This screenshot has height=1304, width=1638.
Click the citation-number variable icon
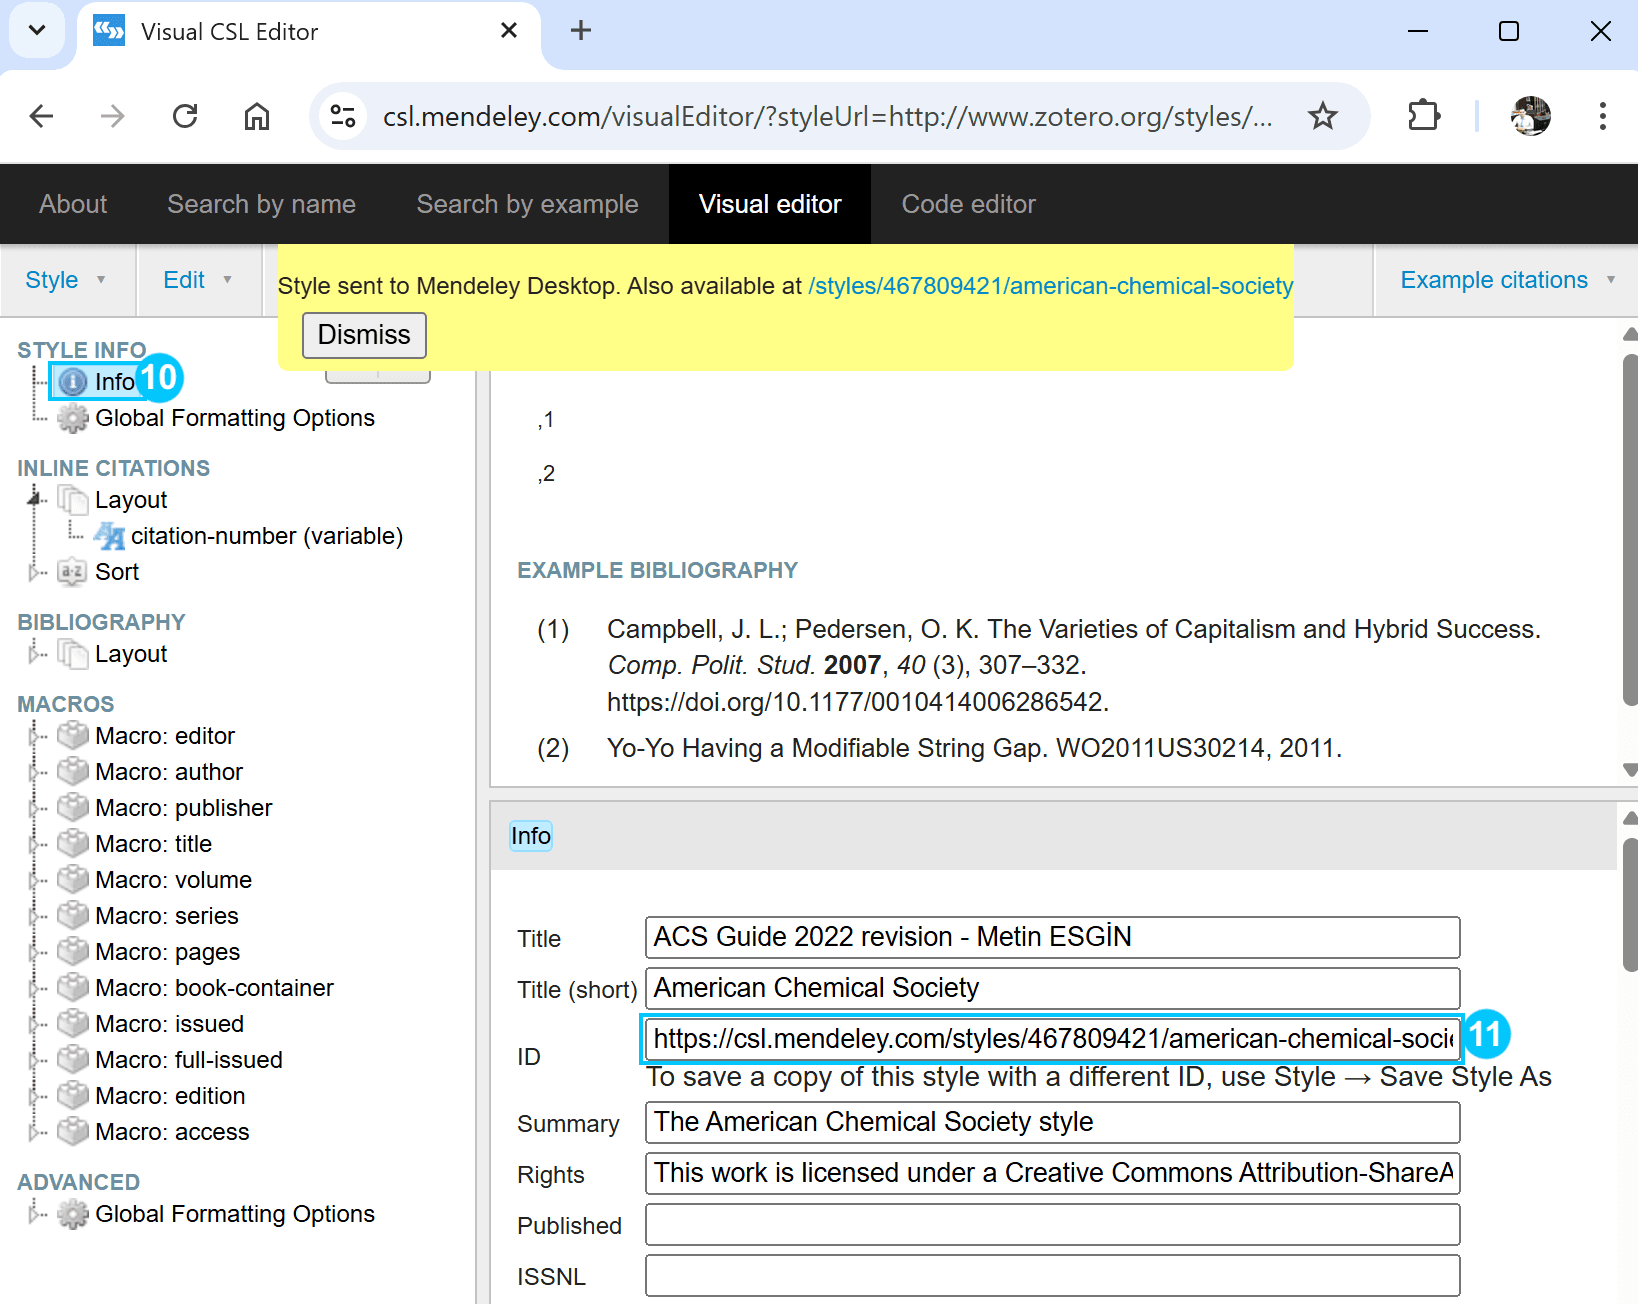point(109,536)
